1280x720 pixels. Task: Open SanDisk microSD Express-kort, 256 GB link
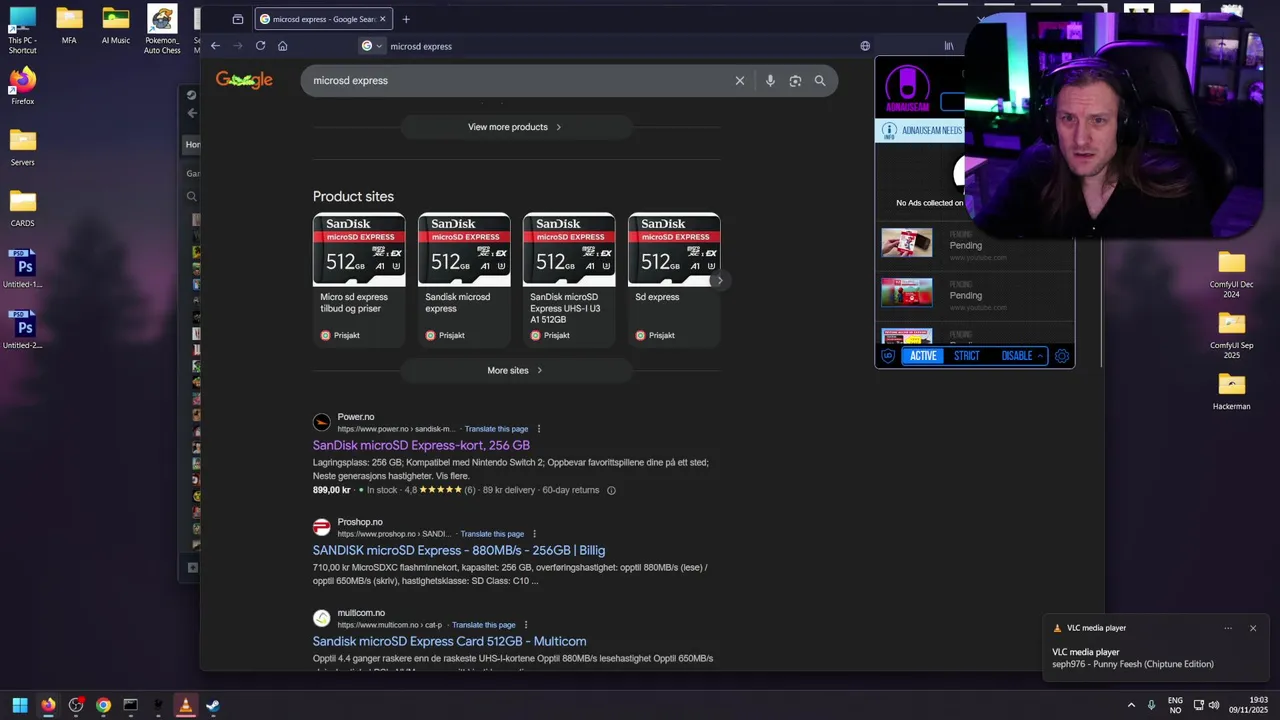[421, 445]
